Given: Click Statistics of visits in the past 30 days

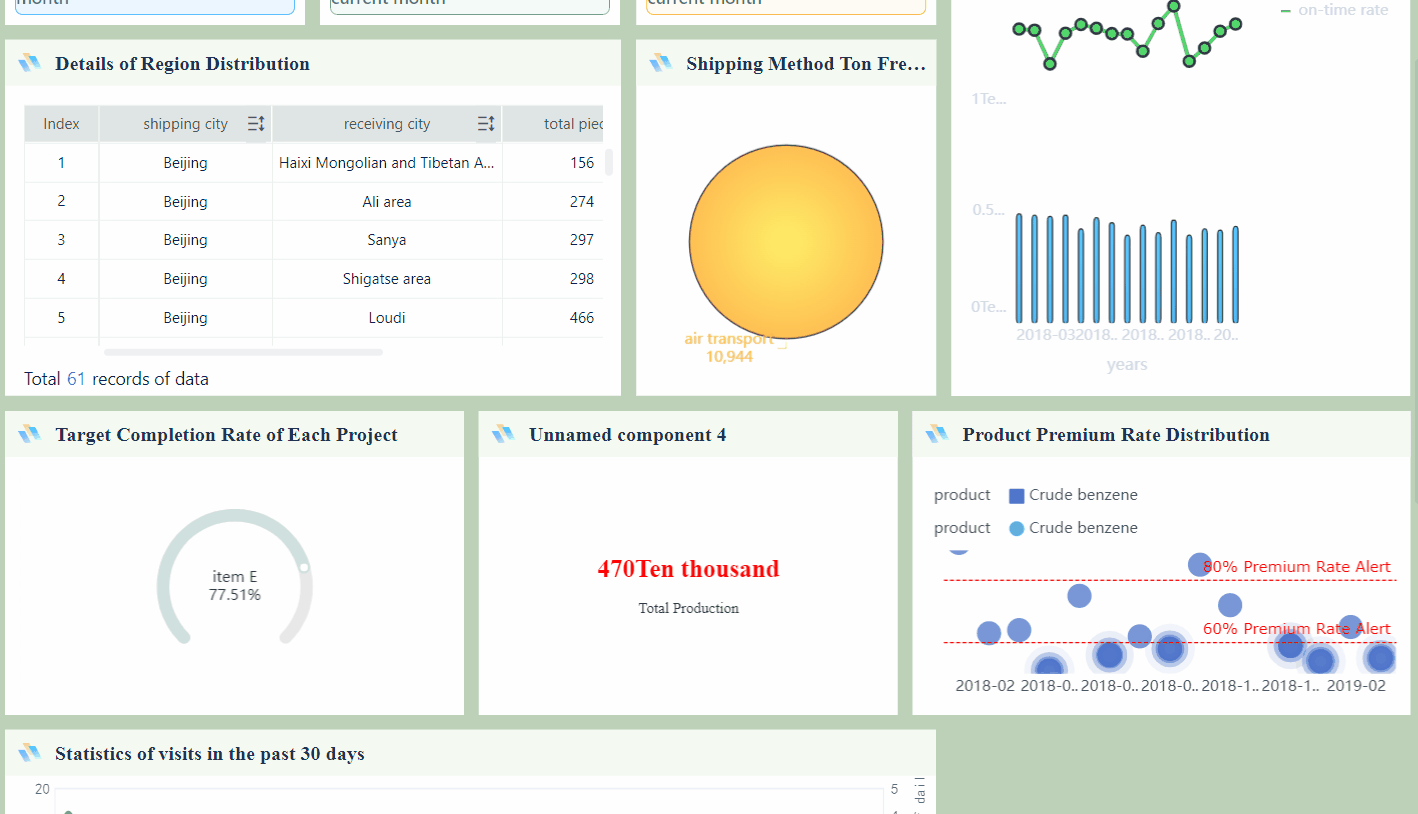Looking at the screenshot, I should click(x=210, y=754).
